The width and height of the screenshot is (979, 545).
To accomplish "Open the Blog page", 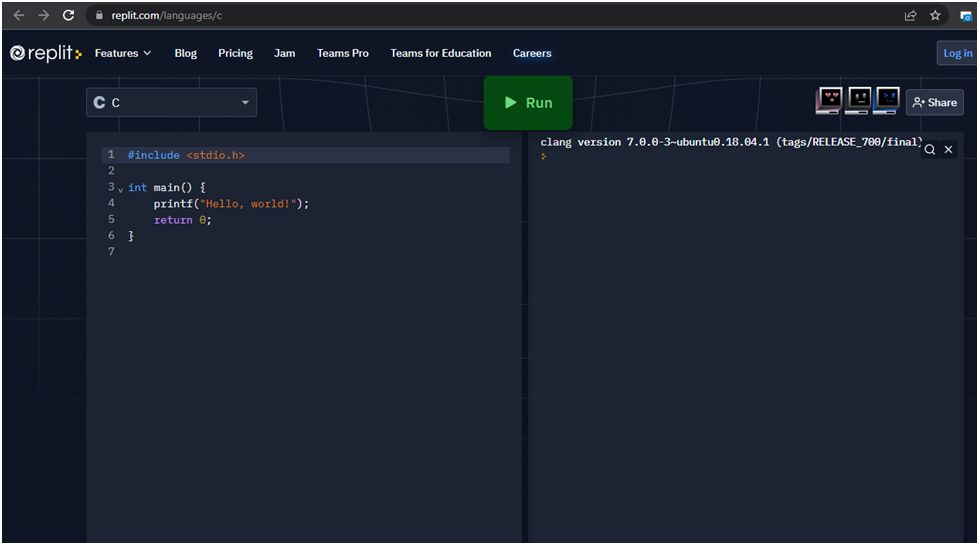I will (185, 53).
